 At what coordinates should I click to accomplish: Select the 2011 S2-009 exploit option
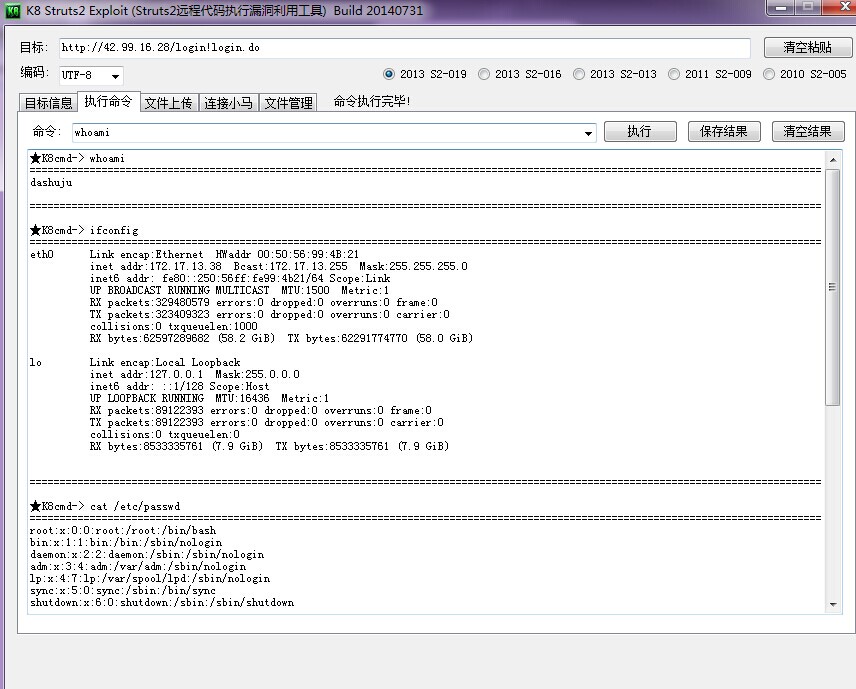pyautogui.click(x=710, y=74)
